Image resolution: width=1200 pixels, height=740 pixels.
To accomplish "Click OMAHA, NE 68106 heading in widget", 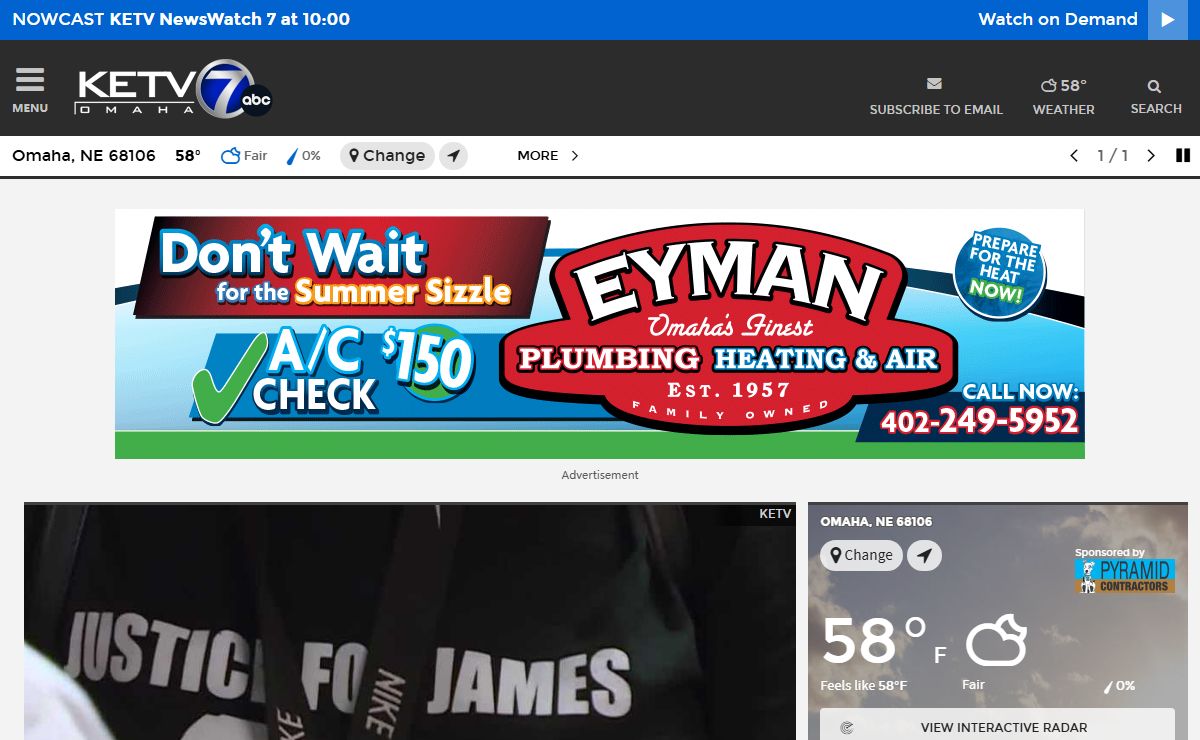I will (876, 522).
